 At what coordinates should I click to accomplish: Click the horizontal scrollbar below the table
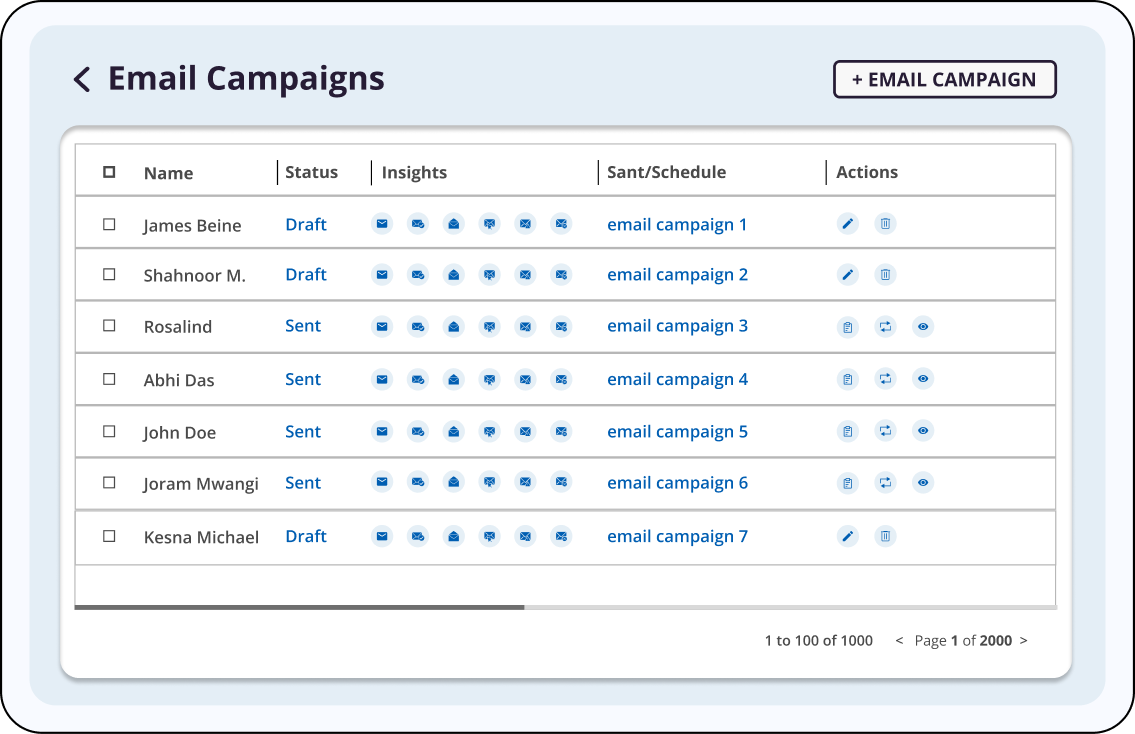coord(299,607)
